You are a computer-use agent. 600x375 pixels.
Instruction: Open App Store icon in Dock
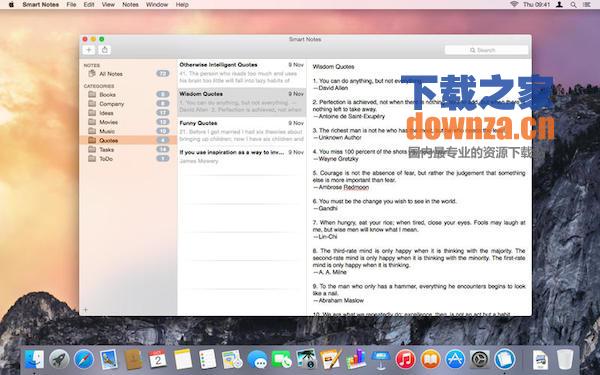point(455,360)
